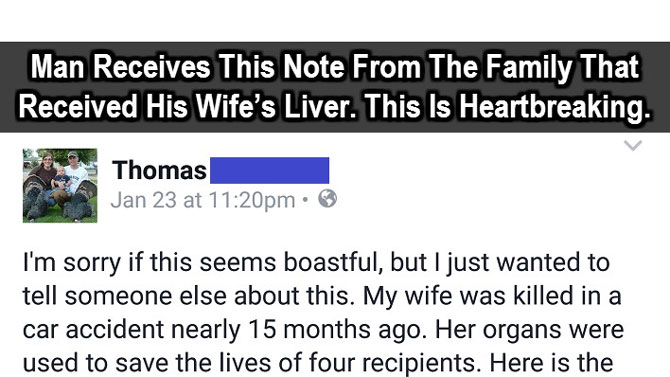670x377 pixels.
Task: Click the blue rectangle hiding the surname
Action: pos(270,171)
